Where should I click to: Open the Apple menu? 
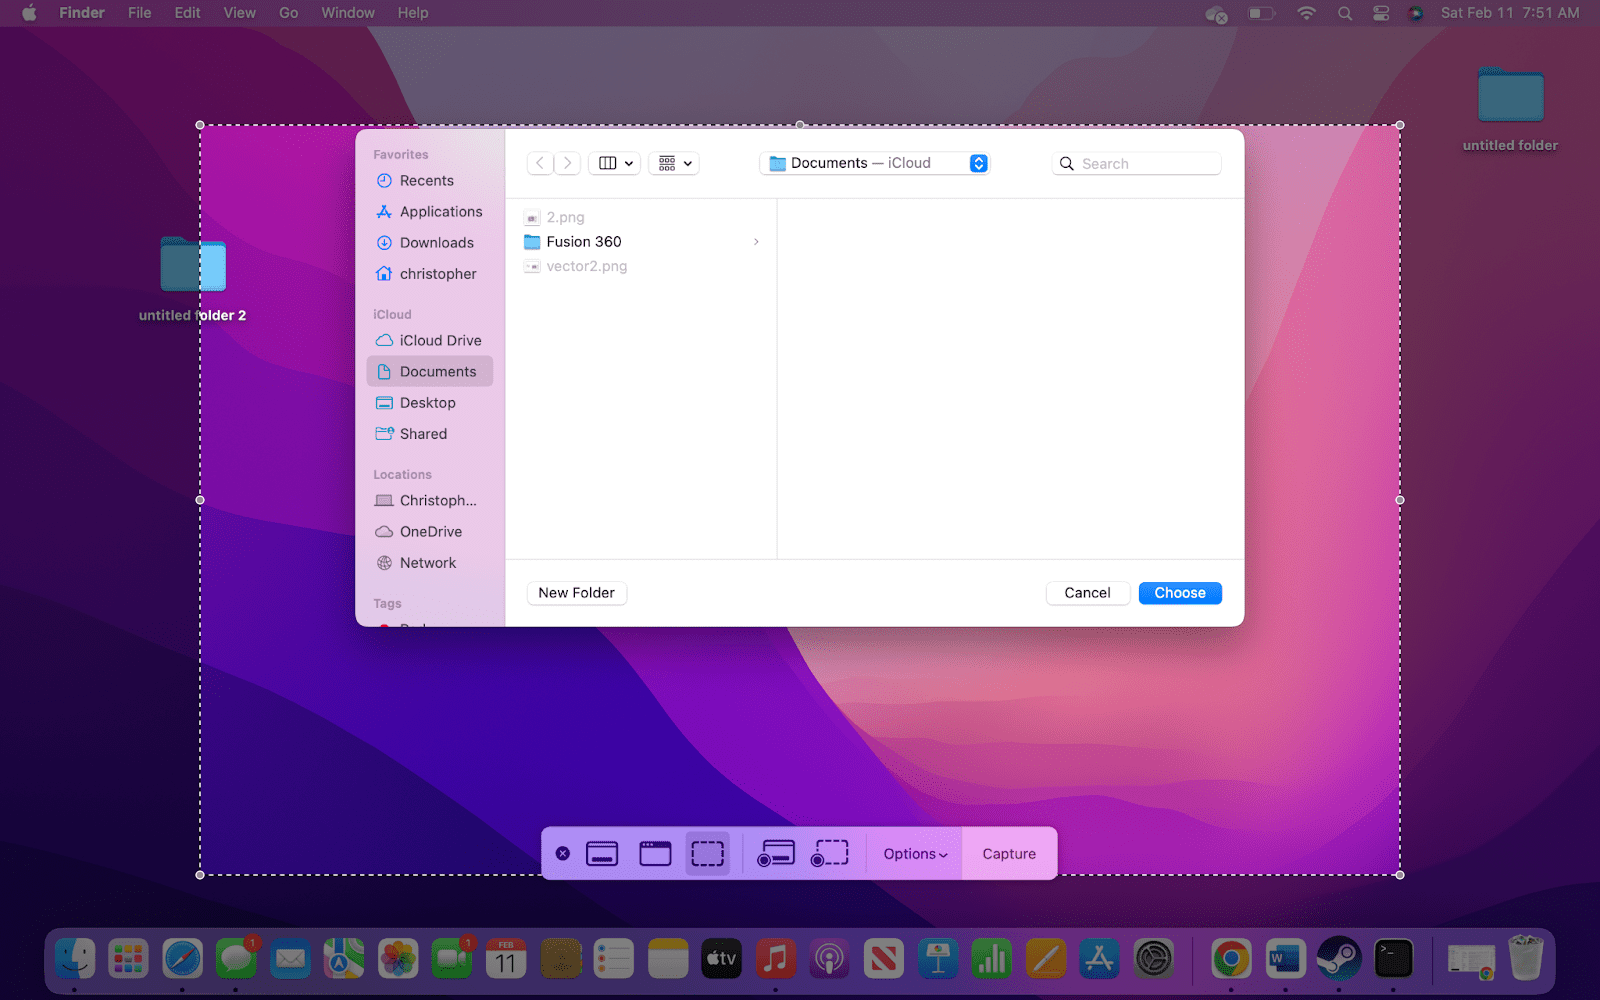29,13
